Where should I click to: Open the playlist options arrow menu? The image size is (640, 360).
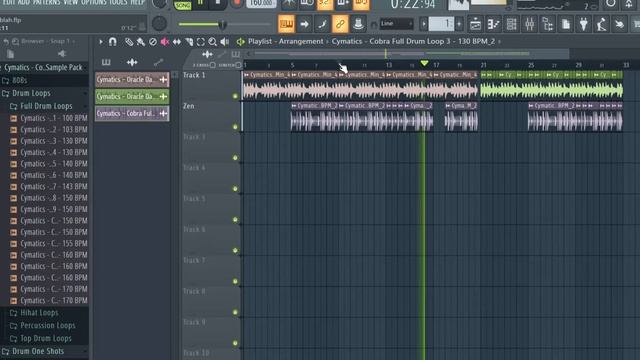[x=101, y=42]
